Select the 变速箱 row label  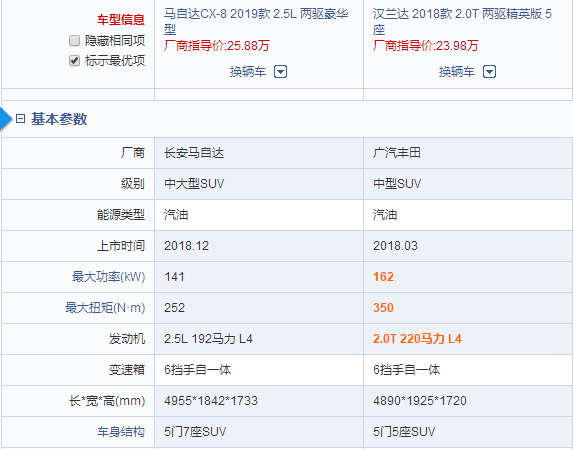coord(127,370)
